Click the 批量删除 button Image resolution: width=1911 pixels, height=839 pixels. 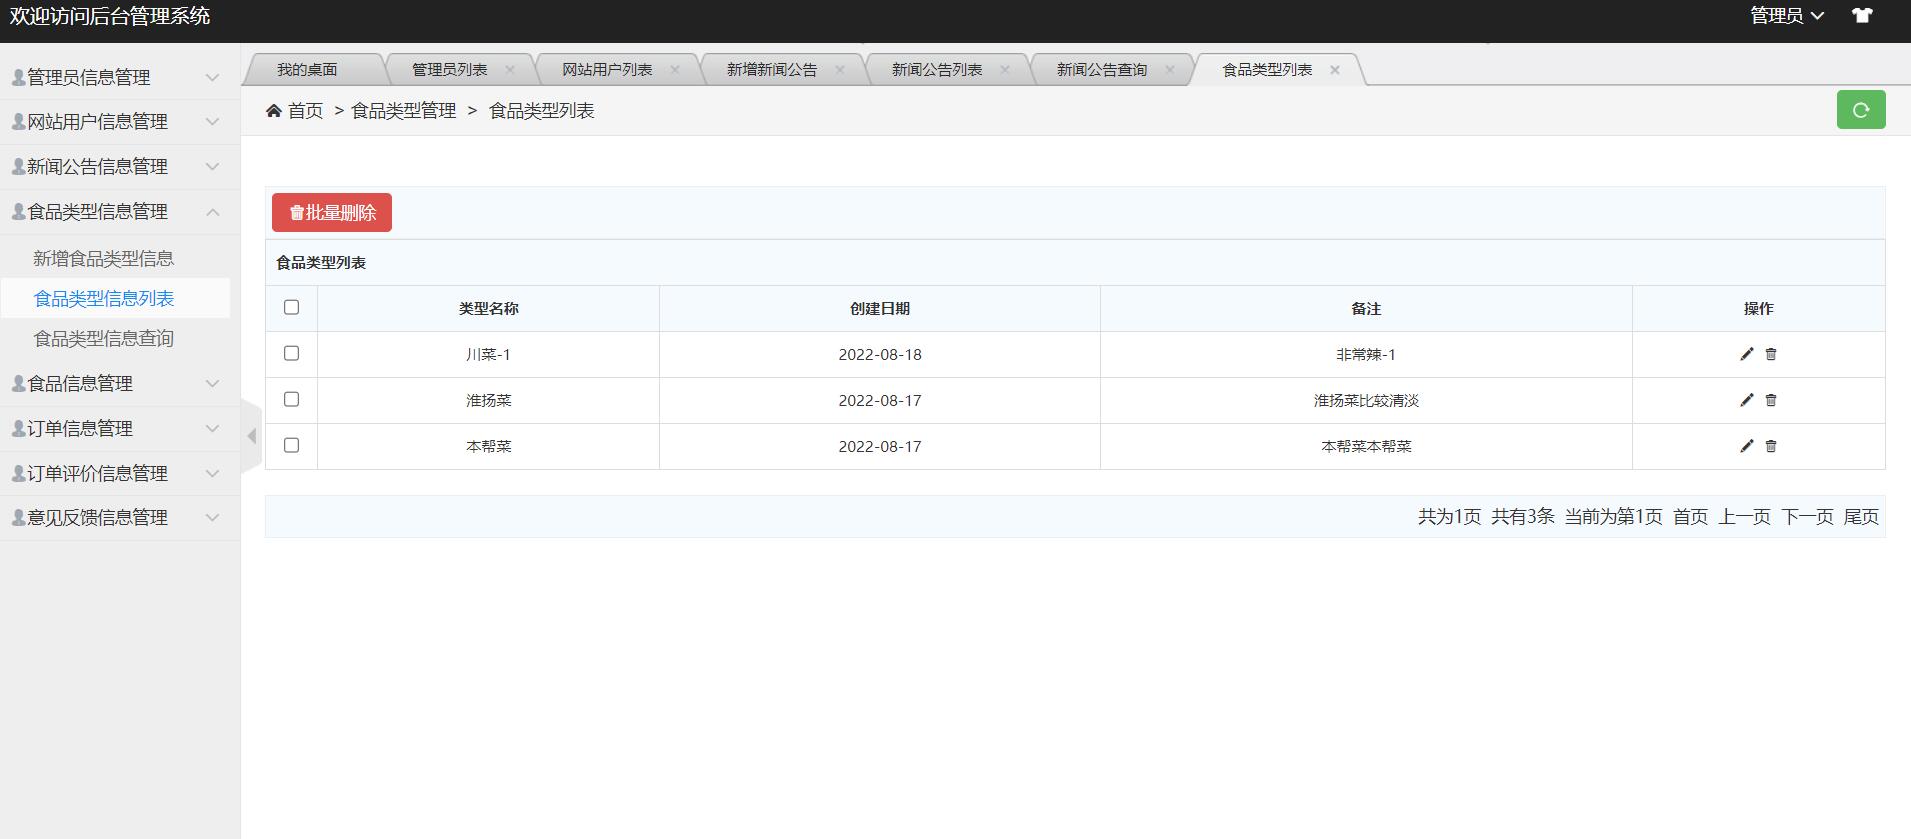[x=332, y=213]
